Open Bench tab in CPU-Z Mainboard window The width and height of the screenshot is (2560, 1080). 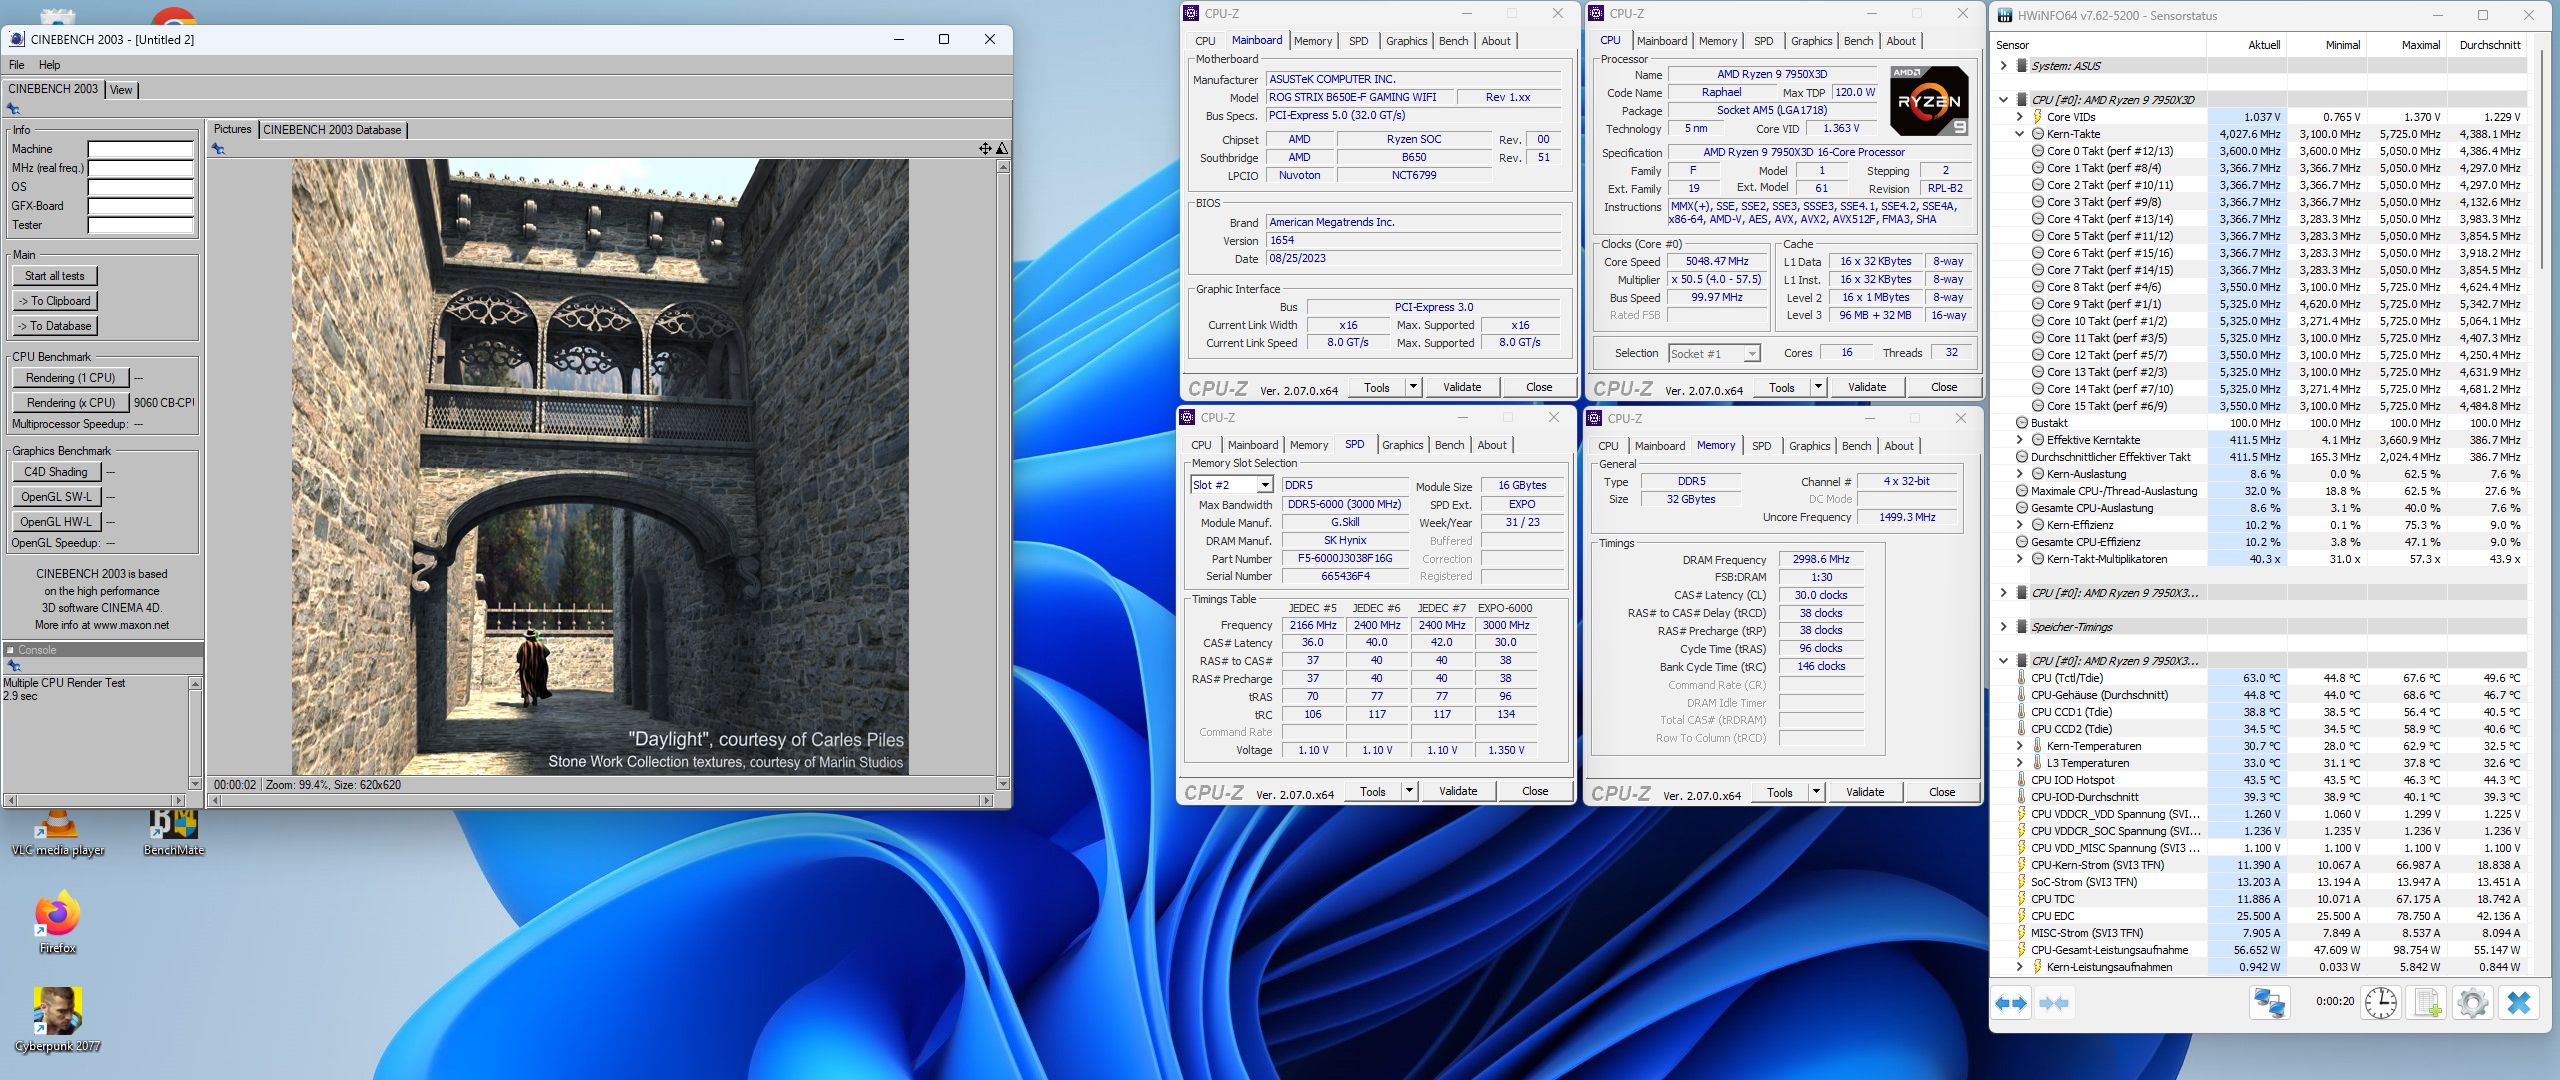tap(1453, 41)
